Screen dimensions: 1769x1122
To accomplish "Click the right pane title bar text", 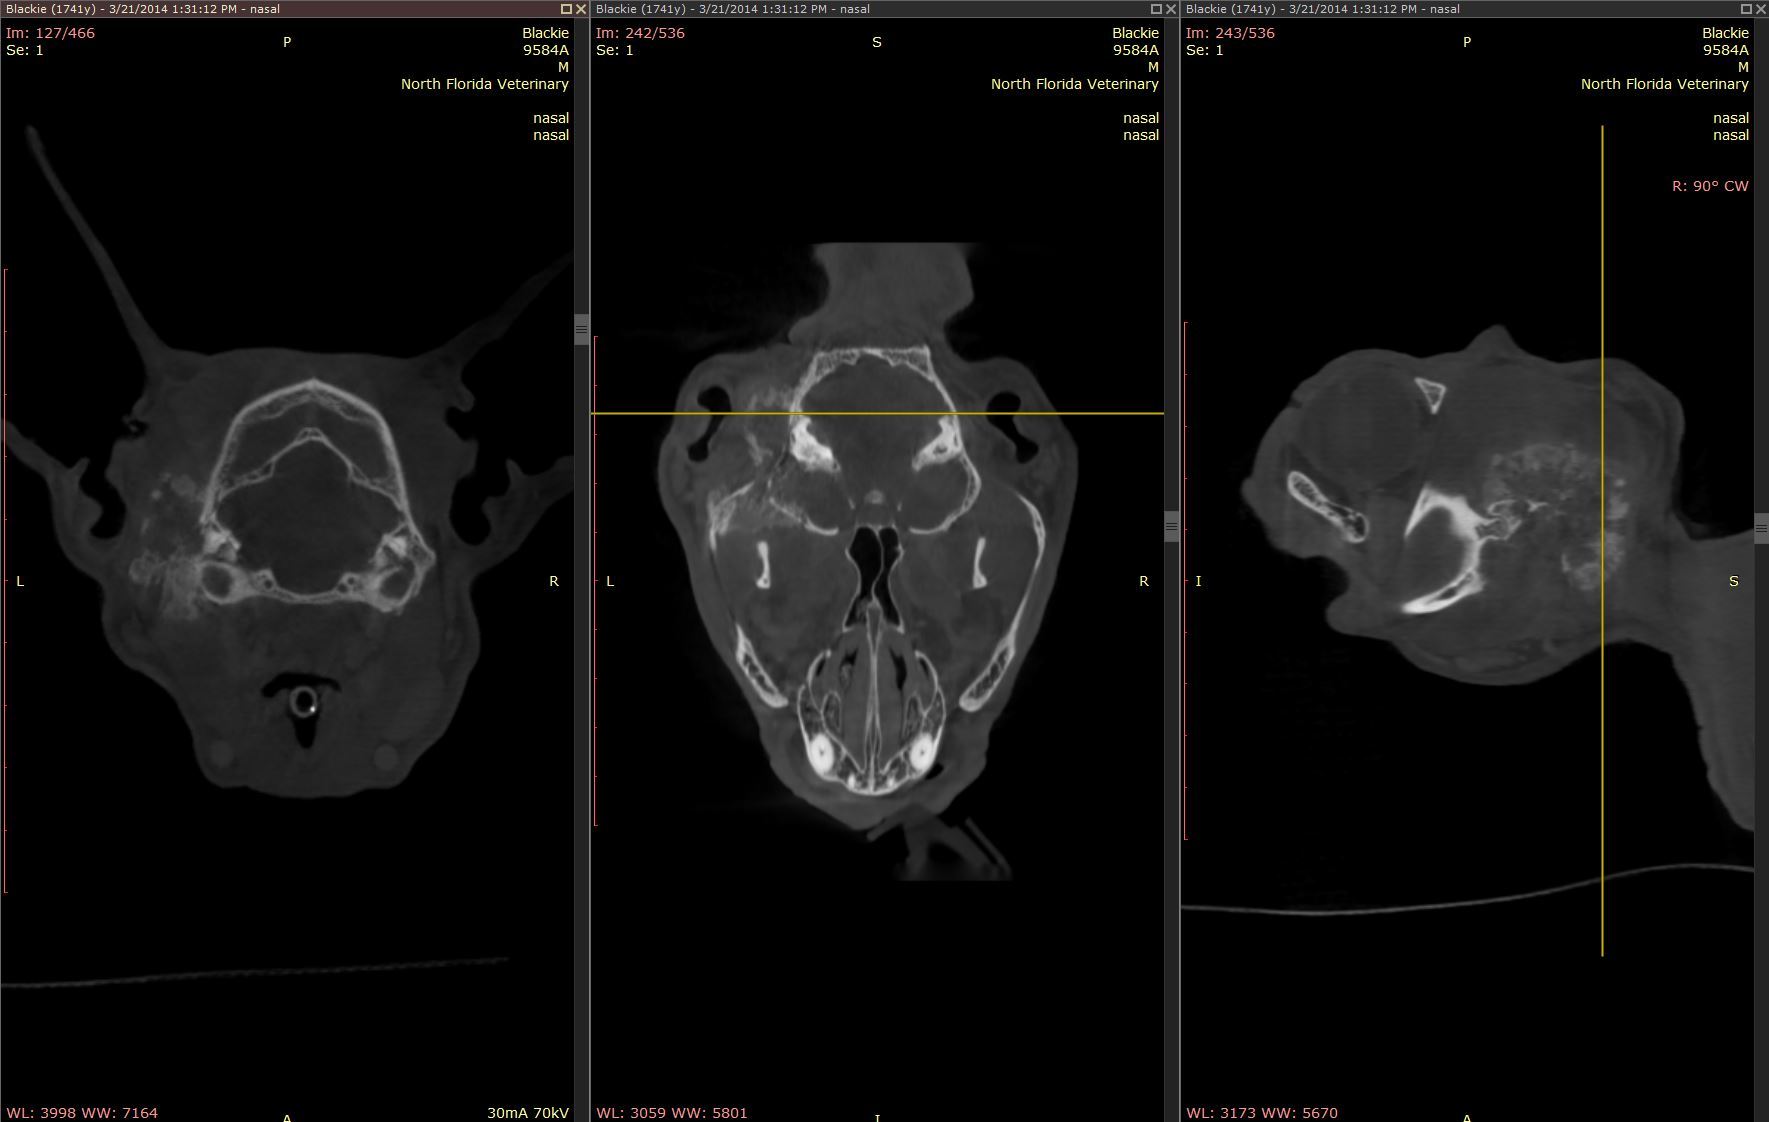I will point(1323,9).
